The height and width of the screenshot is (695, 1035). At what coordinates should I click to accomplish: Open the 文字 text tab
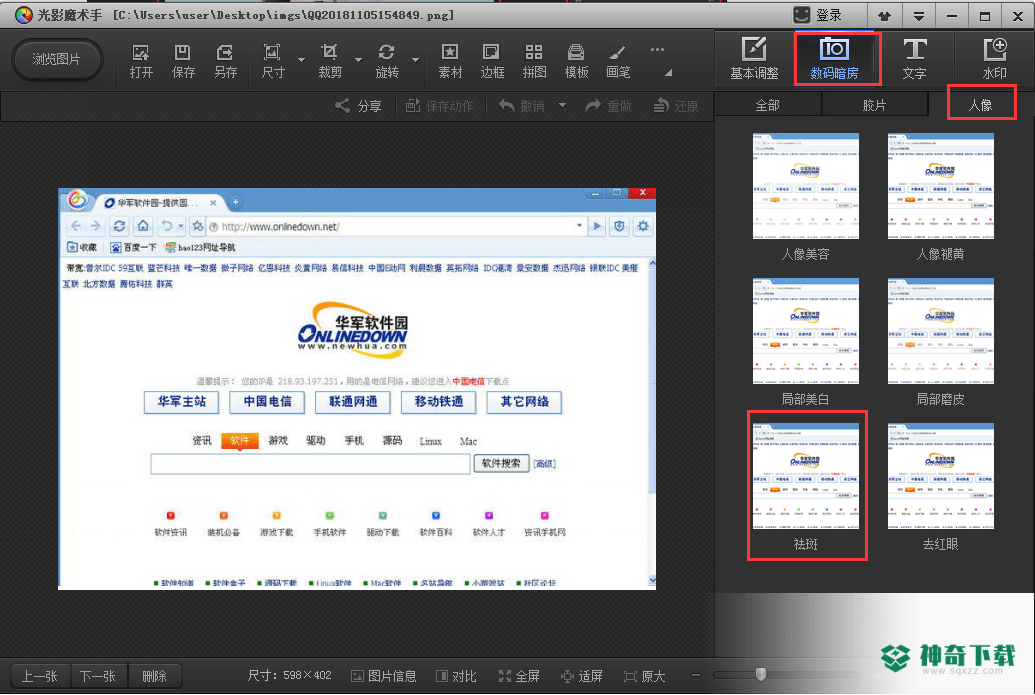[x=914, y=58]
